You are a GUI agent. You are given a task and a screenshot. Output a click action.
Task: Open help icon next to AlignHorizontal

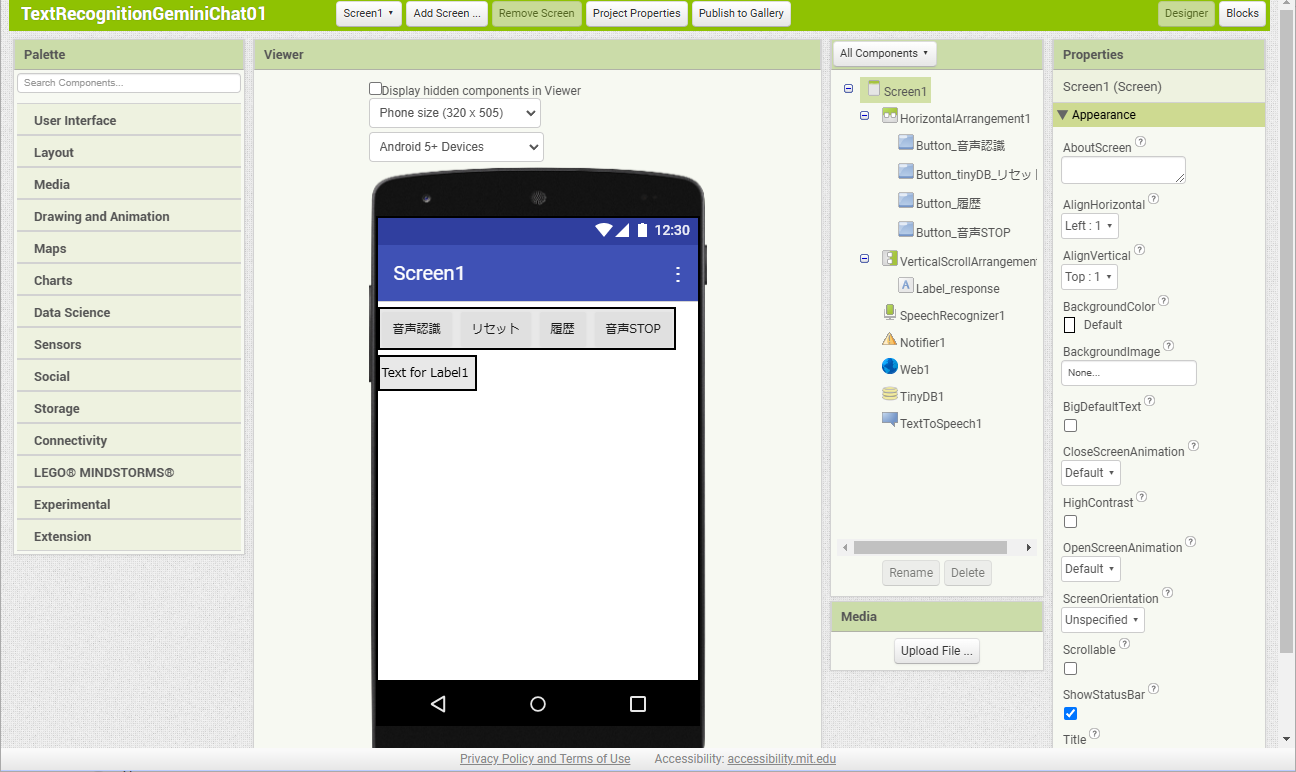tap(1154, 199)
